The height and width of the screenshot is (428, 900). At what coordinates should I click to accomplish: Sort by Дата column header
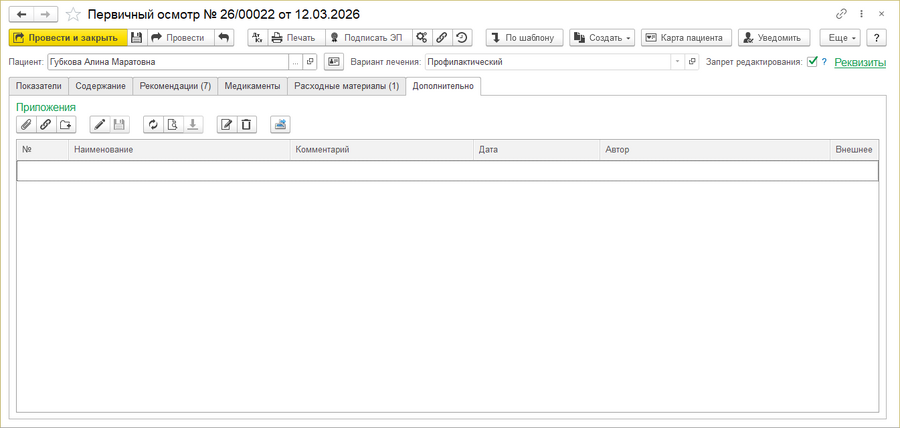pyautogui.click(x=537, y=150)
